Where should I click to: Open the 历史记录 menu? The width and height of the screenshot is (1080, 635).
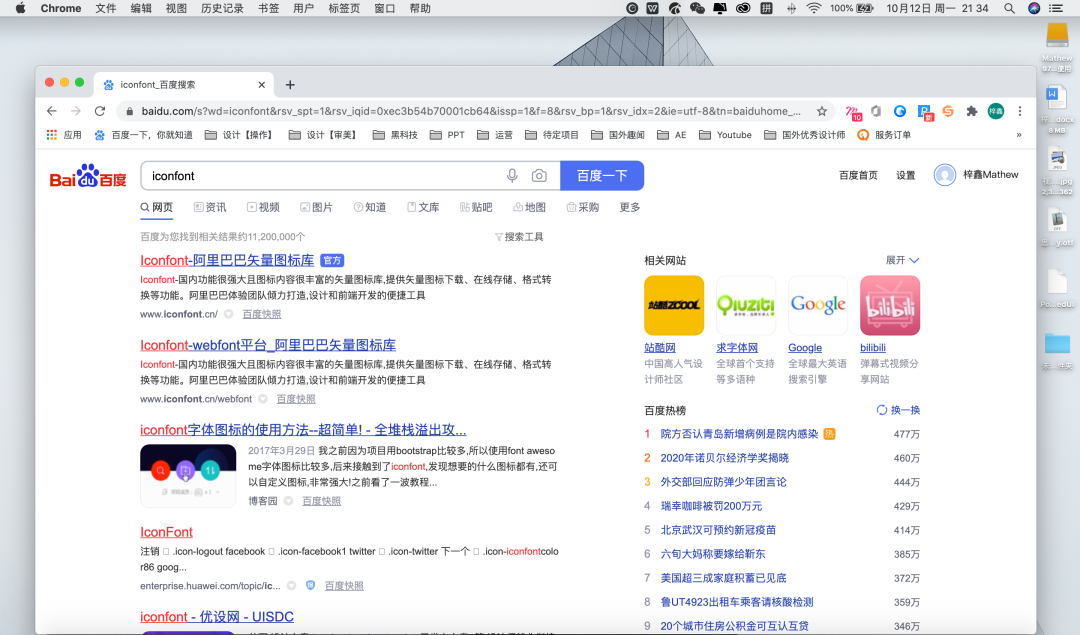[x=222, y=8]
